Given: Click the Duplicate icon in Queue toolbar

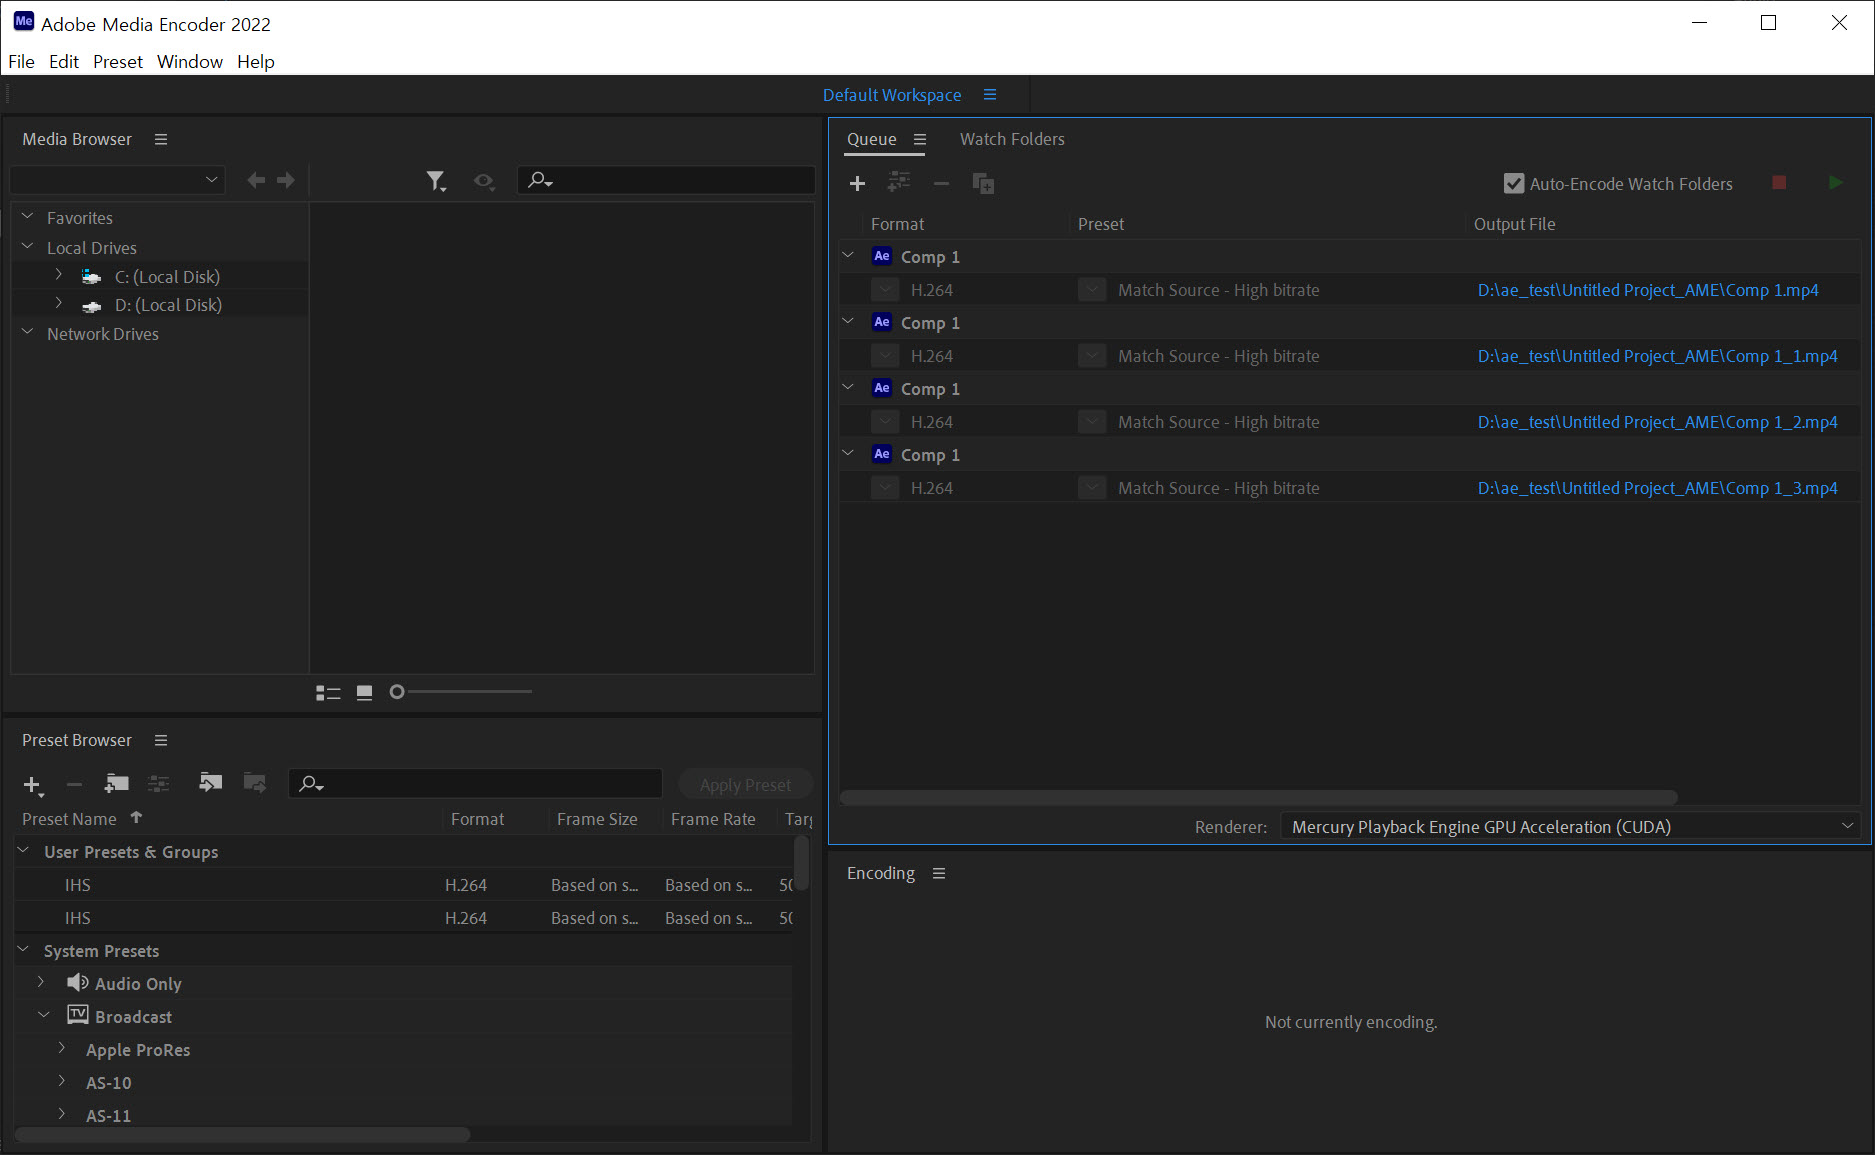Looking at the screenshot, I should point(983,183).
